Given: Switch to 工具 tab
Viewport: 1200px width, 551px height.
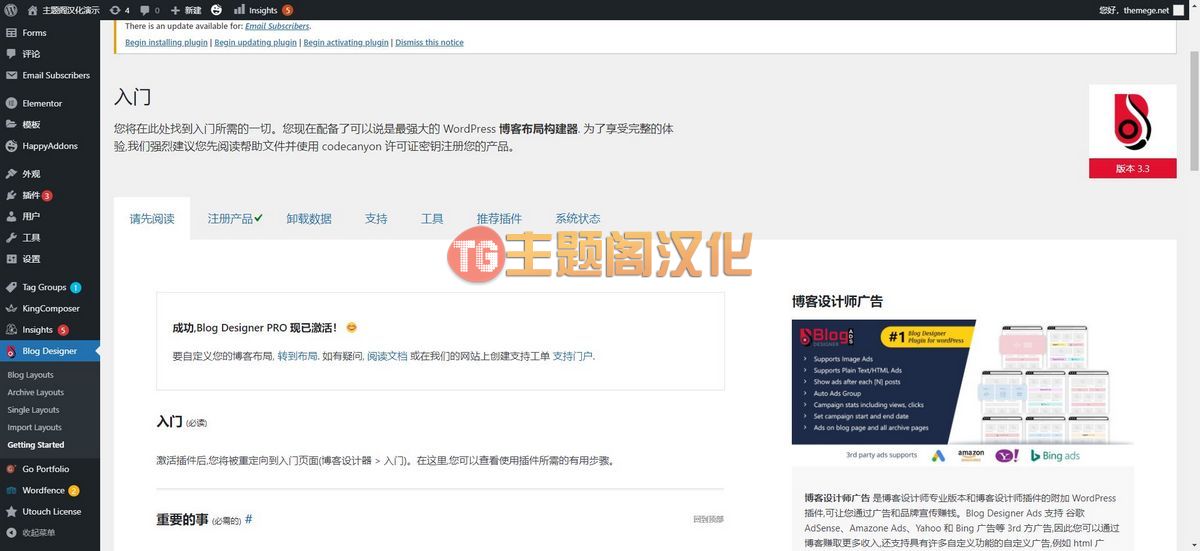Looking at the screenshot, I should coord(432,218).
